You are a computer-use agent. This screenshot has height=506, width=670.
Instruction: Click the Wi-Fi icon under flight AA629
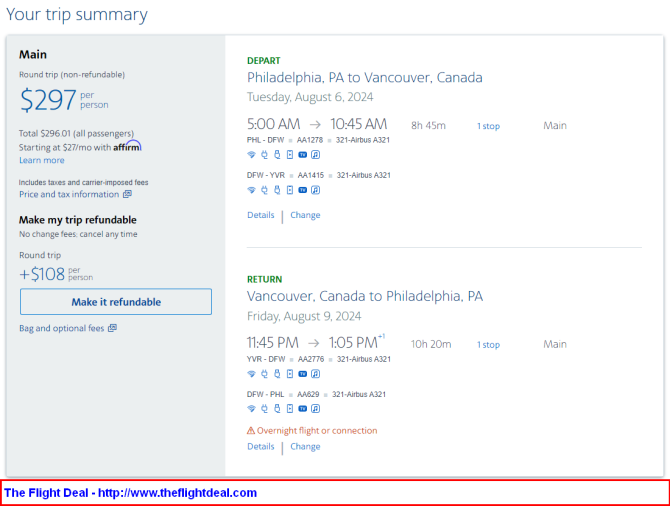pos(251,409)
